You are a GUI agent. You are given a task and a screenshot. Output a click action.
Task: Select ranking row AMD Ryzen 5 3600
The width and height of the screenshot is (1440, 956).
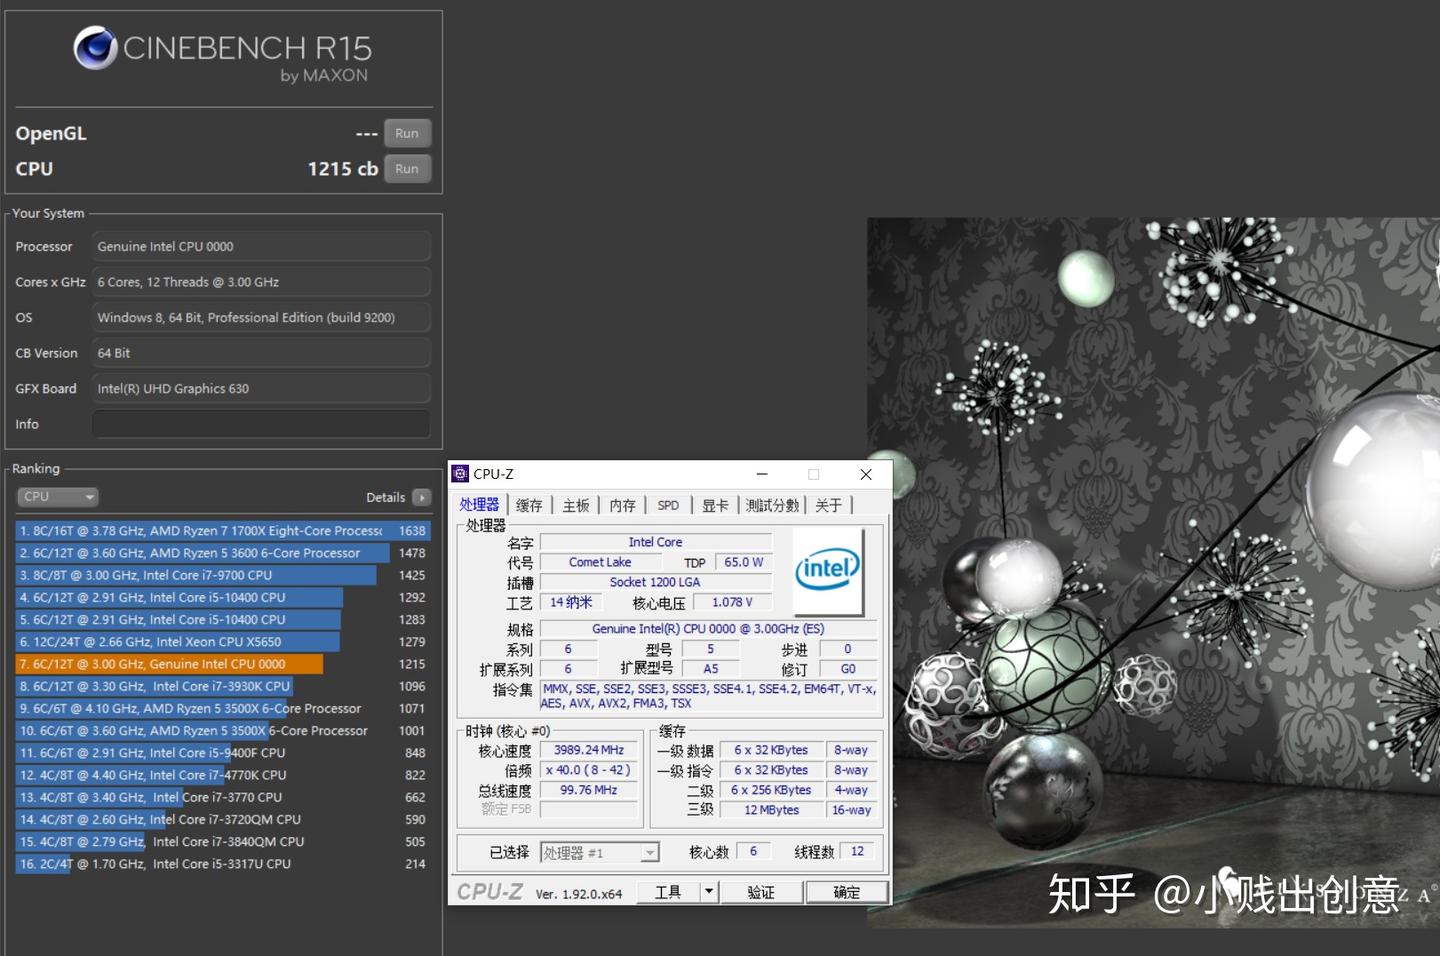222,553
